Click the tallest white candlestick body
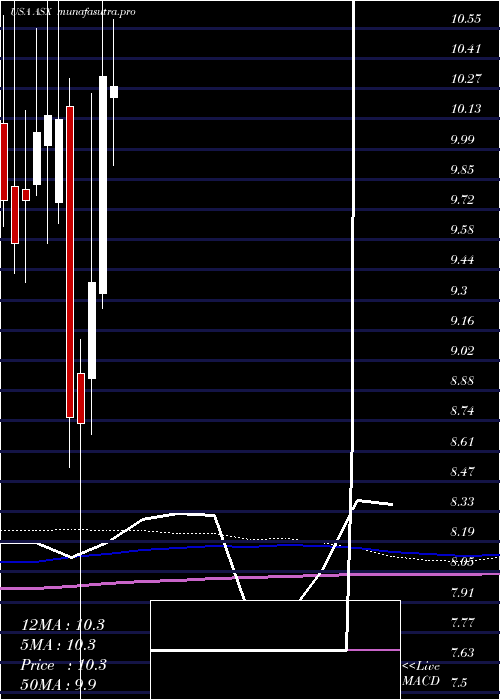Viewport: 500px width, 700px height. 103,185
